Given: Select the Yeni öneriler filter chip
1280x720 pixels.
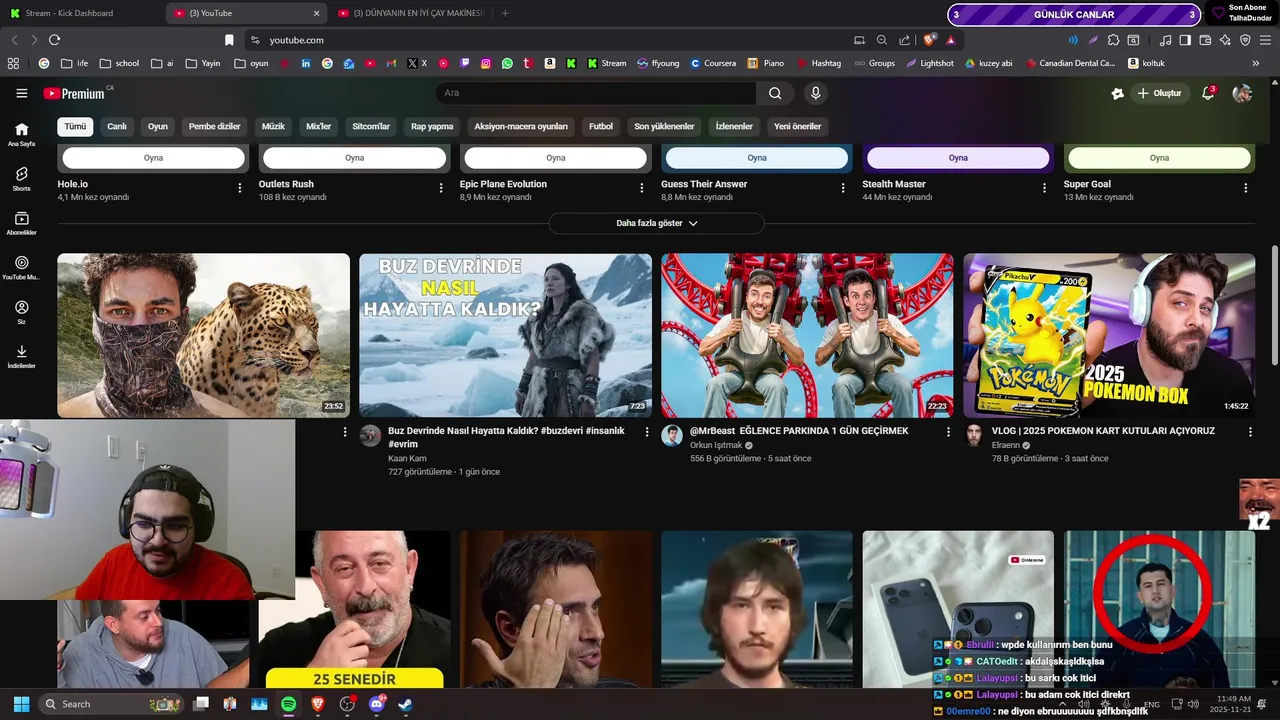Looking at the screenshot, I should [x=797, y=127].
